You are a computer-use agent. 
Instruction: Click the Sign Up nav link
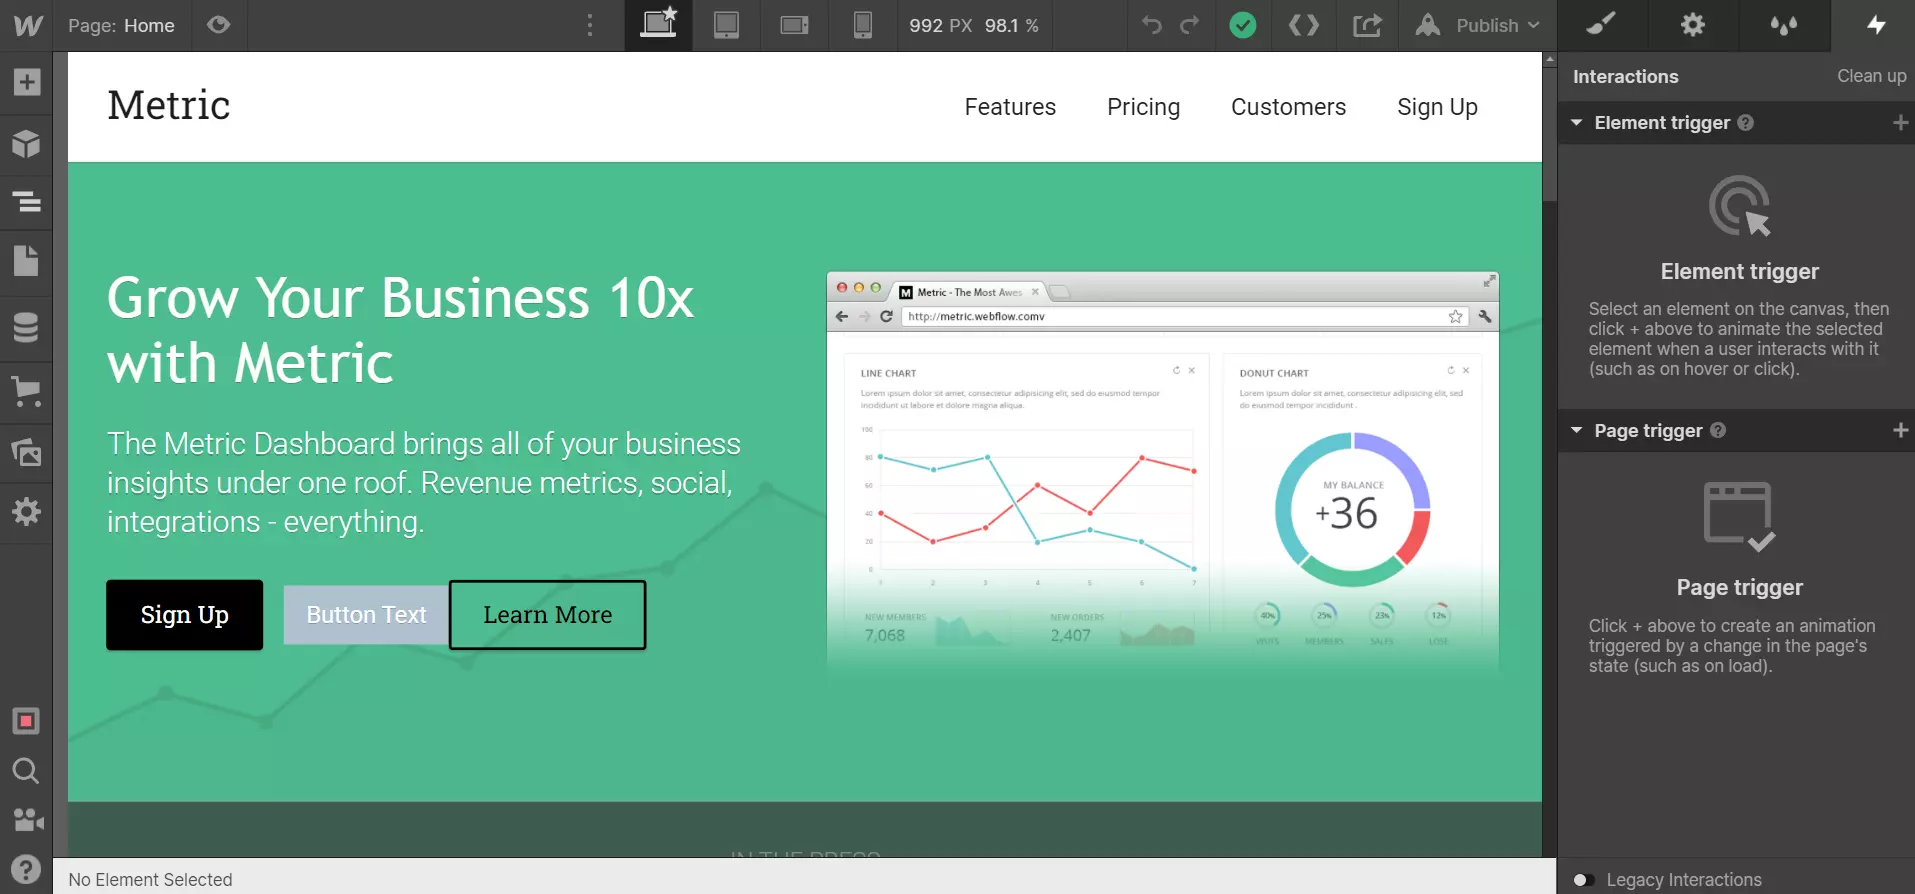[1437, 107]
